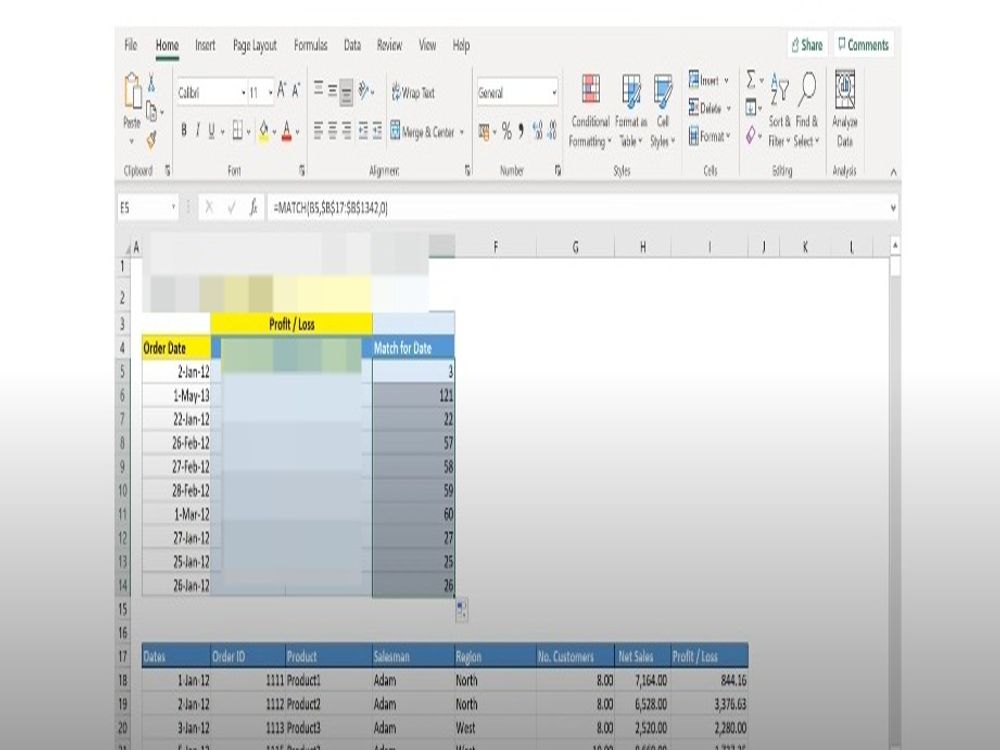Click the Paste clipboard icon

pos(133,91)
